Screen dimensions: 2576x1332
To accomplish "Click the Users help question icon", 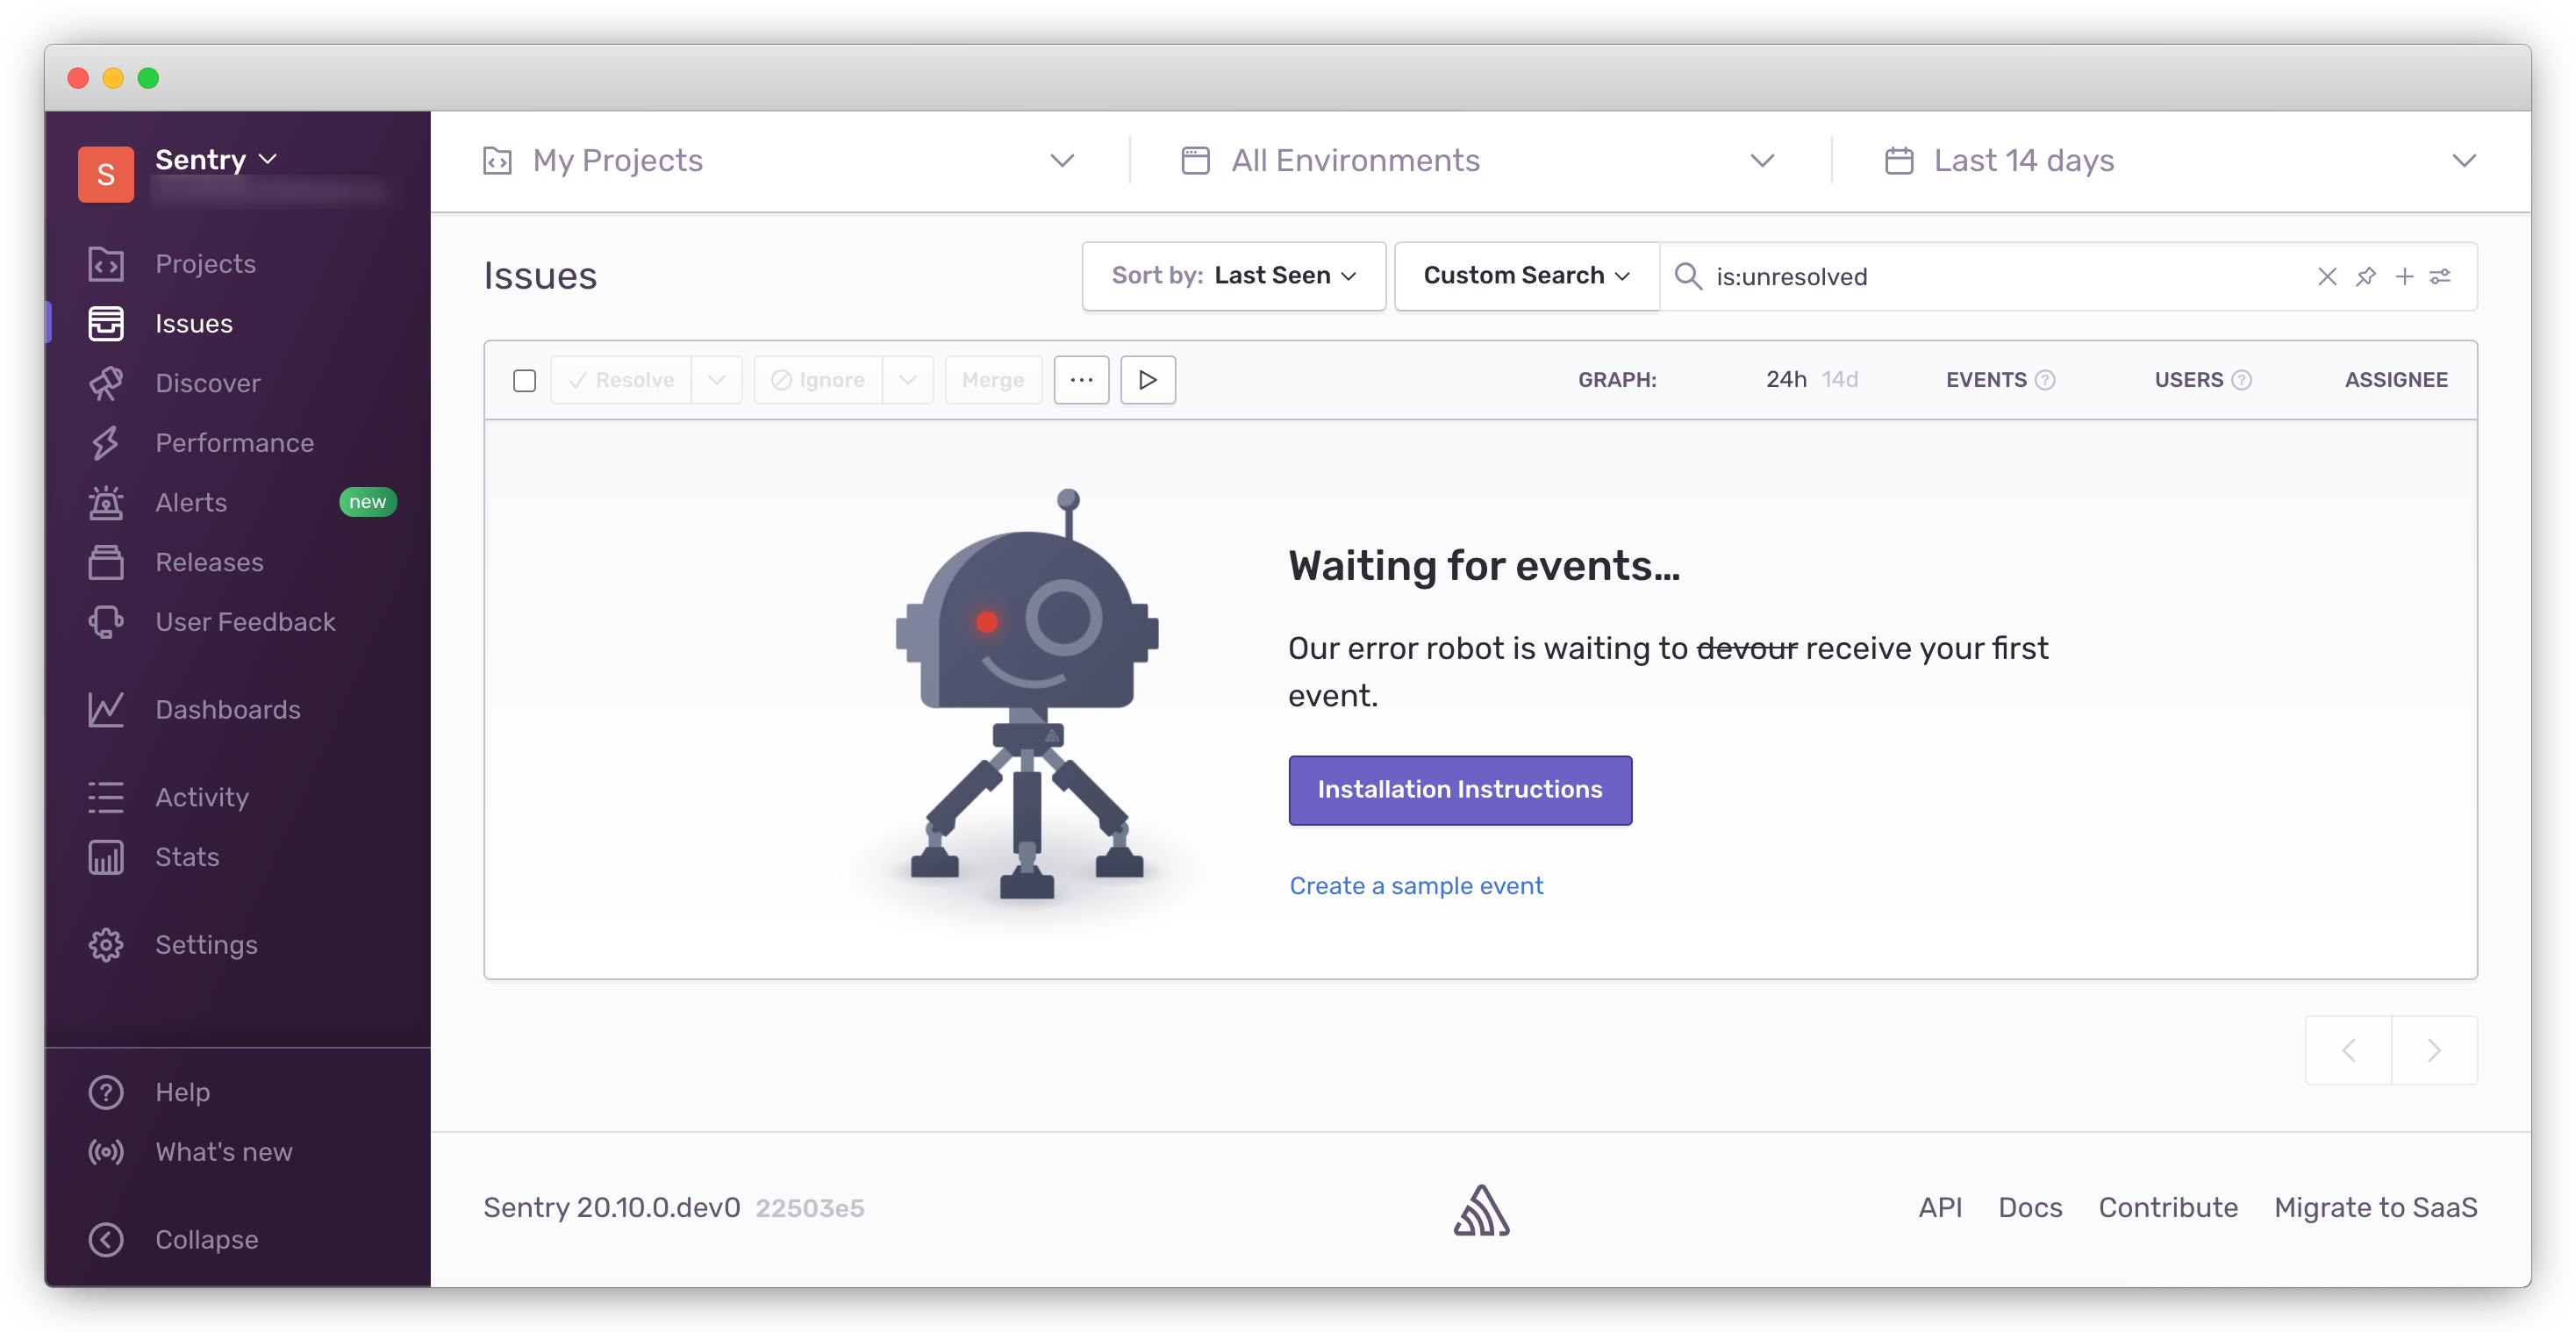I will (x=2242, y=380).
